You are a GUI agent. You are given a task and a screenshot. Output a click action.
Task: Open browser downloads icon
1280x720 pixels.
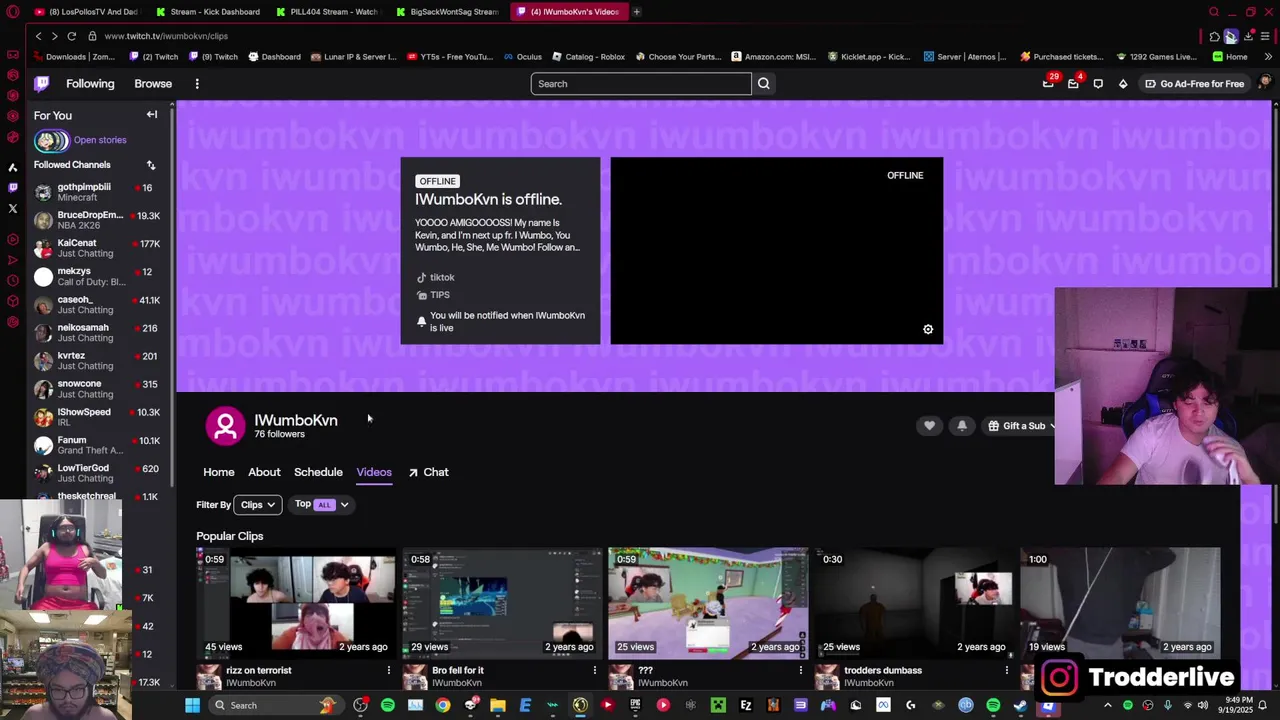coord(1248,36)
